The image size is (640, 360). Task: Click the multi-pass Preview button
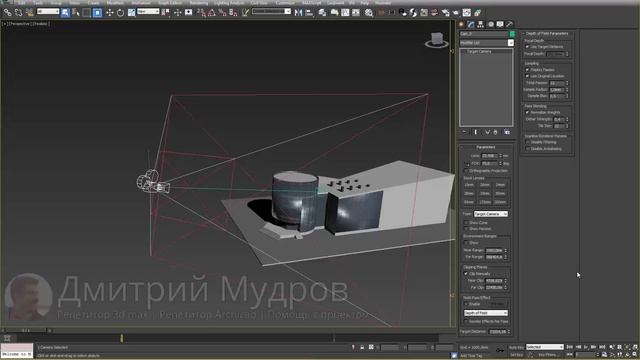tap(498, 304)
